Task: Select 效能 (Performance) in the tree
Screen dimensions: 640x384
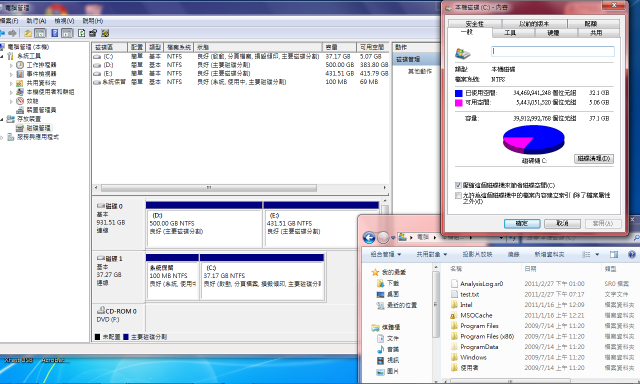Action: coord(32,101)
